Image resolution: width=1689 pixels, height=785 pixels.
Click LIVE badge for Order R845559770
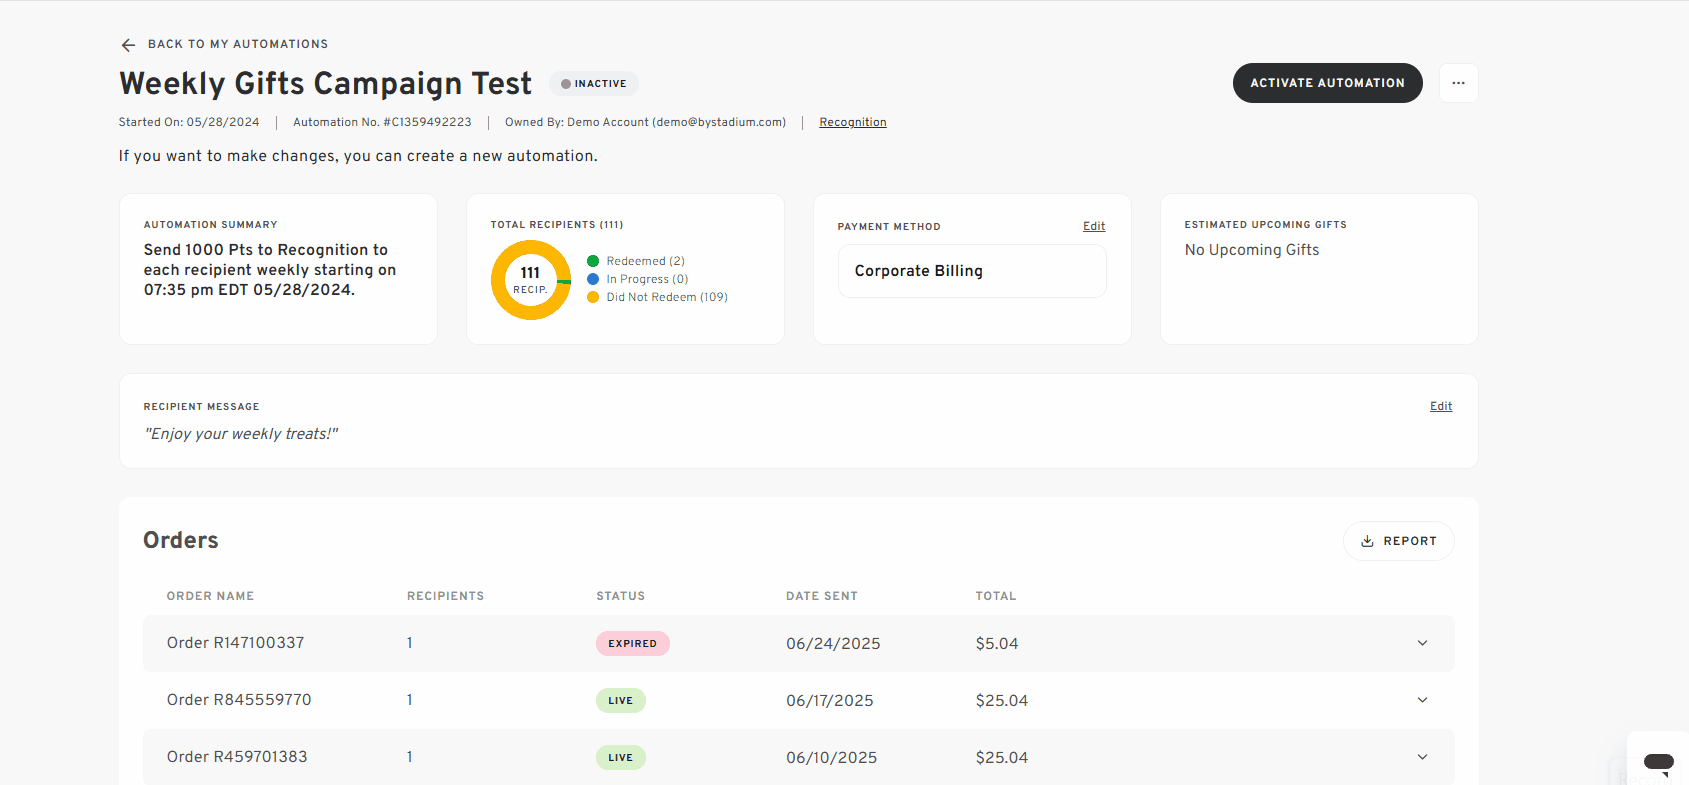(x=621, y=700)
